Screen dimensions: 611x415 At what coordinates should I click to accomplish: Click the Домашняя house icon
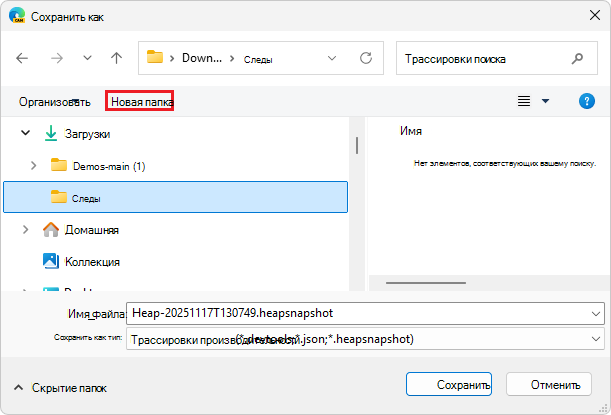(x=51, y=229)
